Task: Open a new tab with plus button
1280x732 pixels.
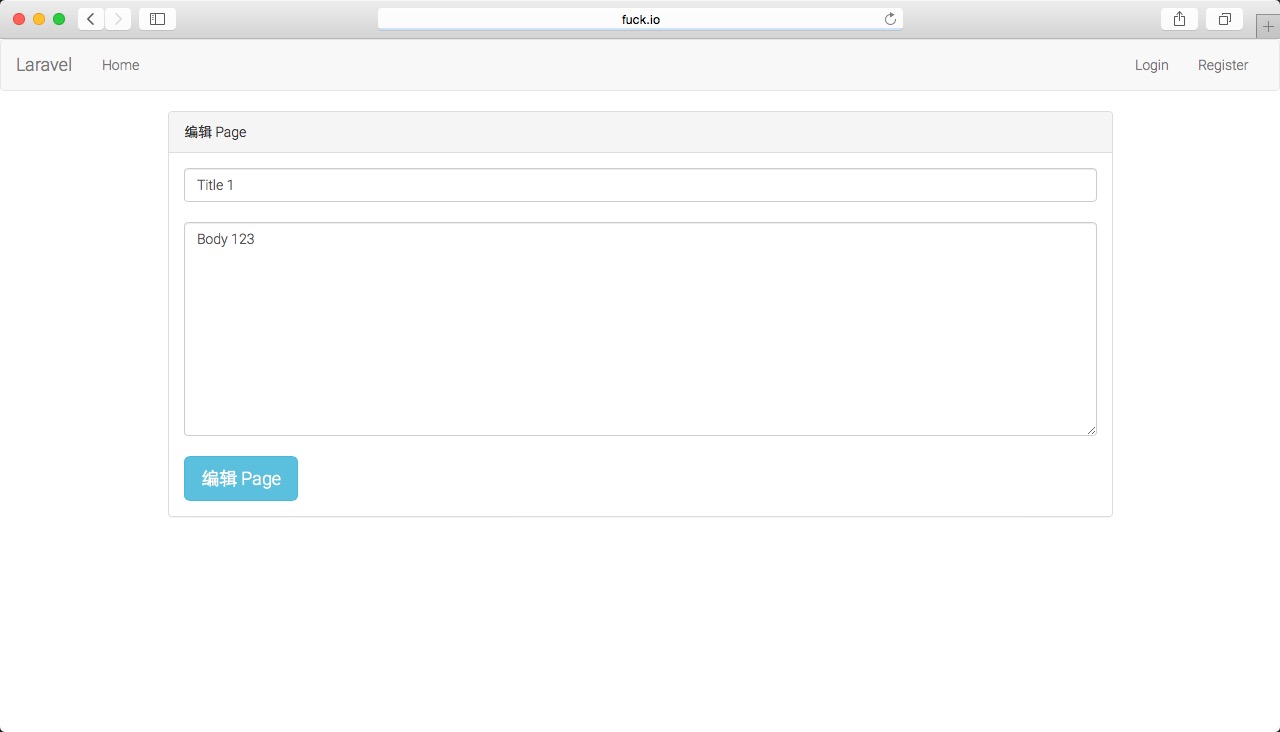Action: [1268, 27]
